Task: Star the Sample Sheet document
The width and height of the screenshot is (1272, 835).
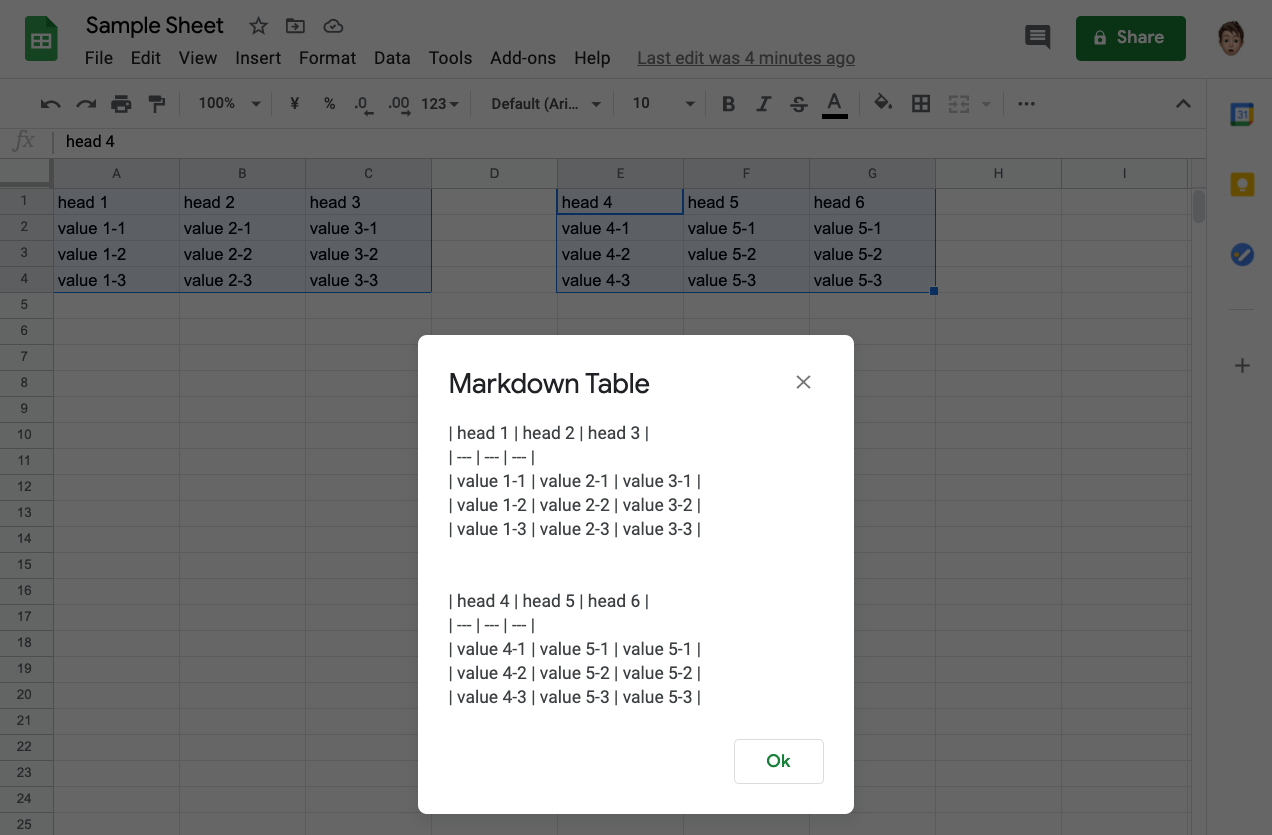Action: 258,26
